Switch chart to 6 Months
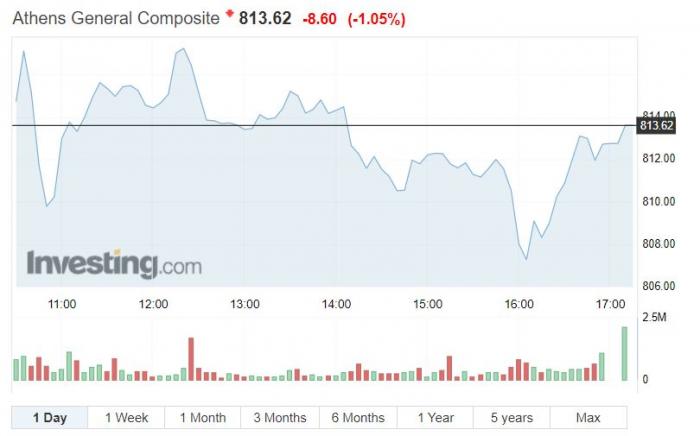Screen dimensions: 700x436 click(357, 417)
